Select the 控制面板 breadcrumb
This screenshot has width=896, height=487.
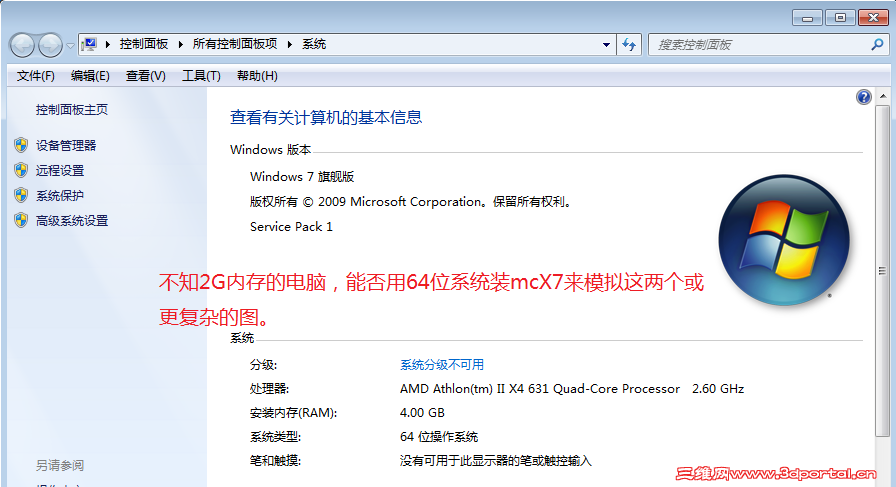(x=143, y=44)
